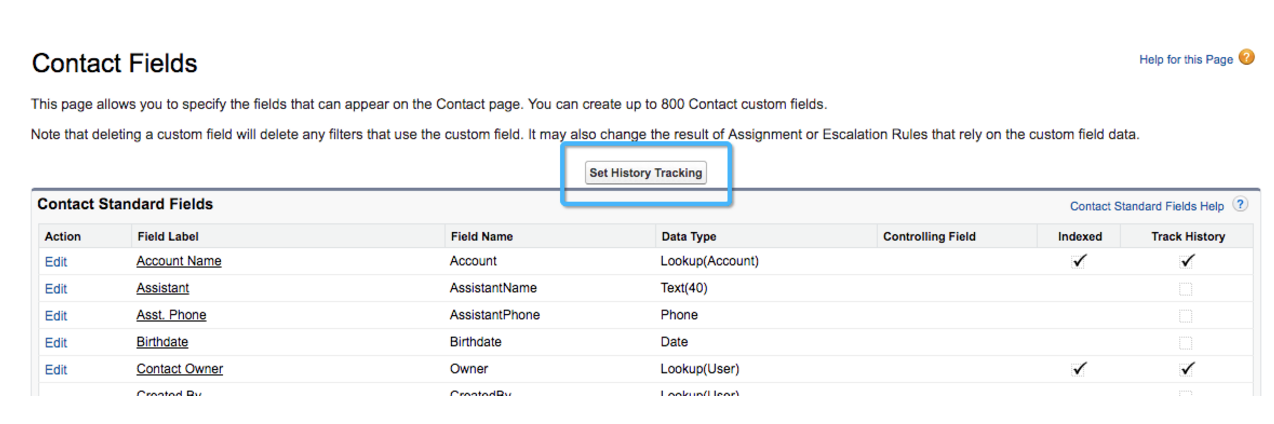Click the Track History checkmark for Contact Owner

pos(1187,369)
